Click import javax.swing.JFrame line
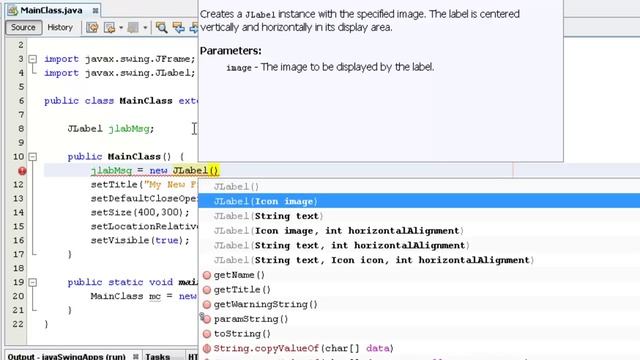The image size is (640, 360). pos(120,59)
